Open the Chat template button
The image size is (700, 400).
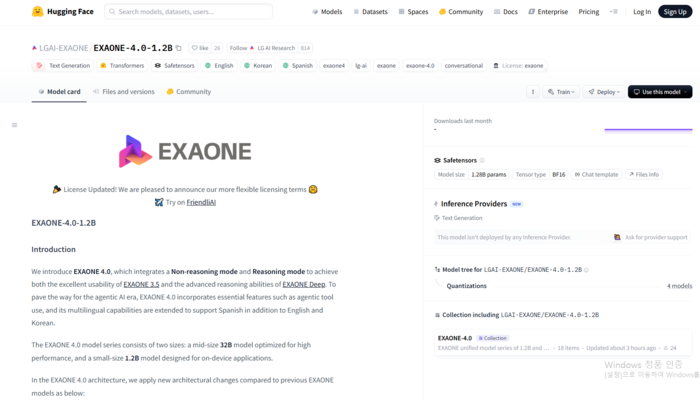(x=596, y=175)
